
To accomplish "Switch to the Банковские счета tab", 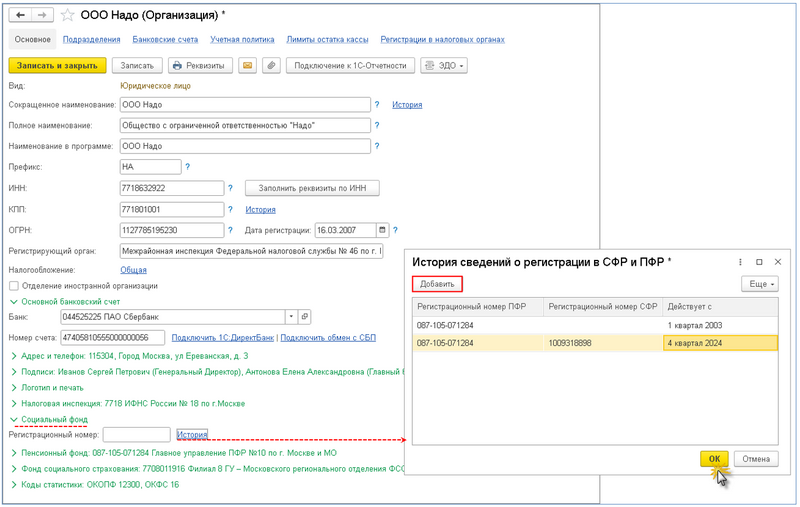I will pyautogui.click(x=165, y=40).
